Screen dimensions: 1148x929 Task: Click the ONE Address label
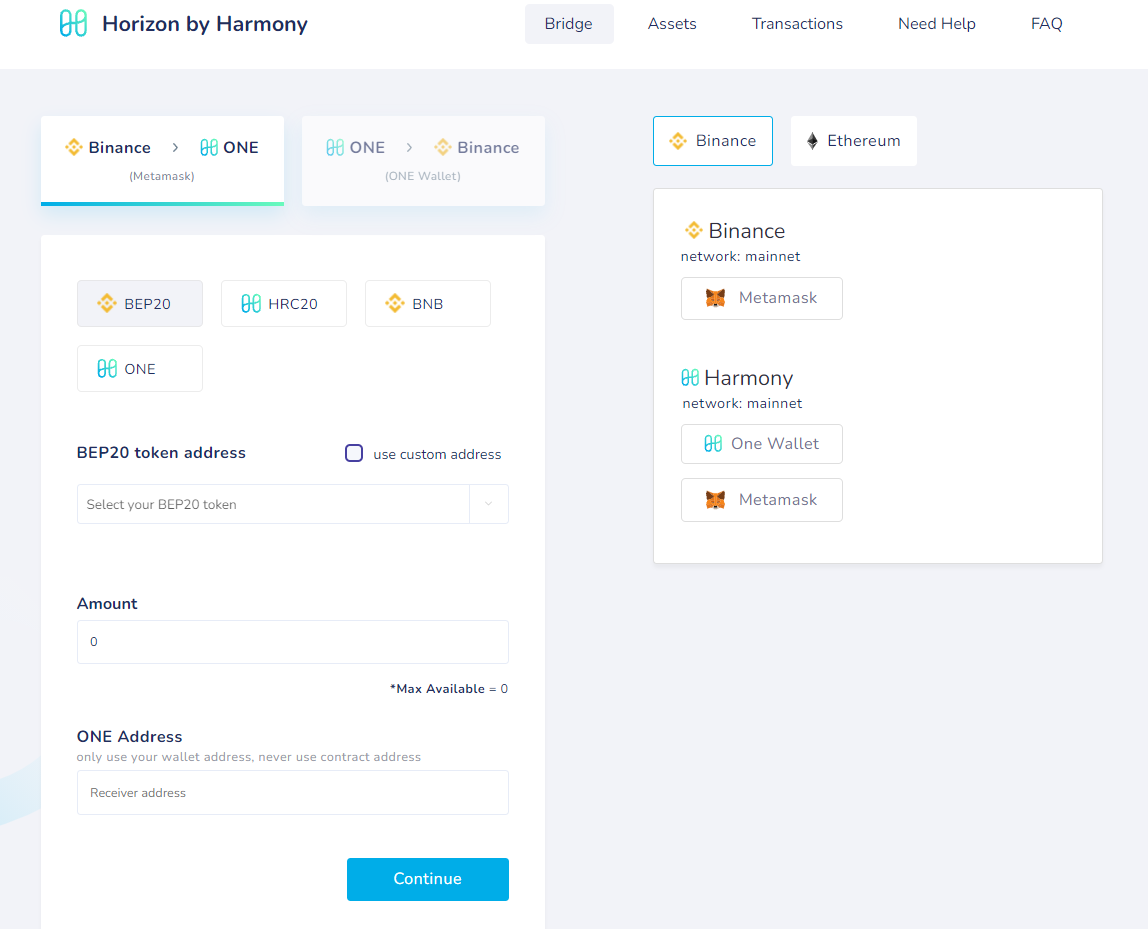point(130,736)
